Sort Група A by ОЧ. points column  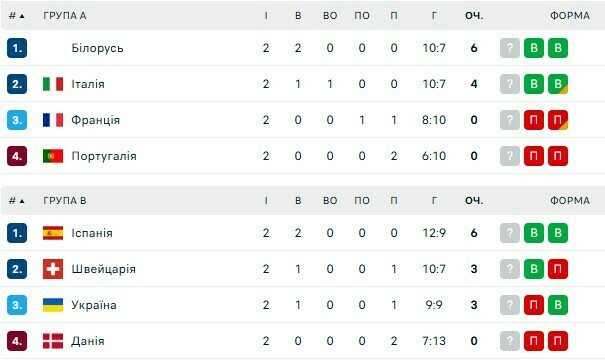click(474, 16)
